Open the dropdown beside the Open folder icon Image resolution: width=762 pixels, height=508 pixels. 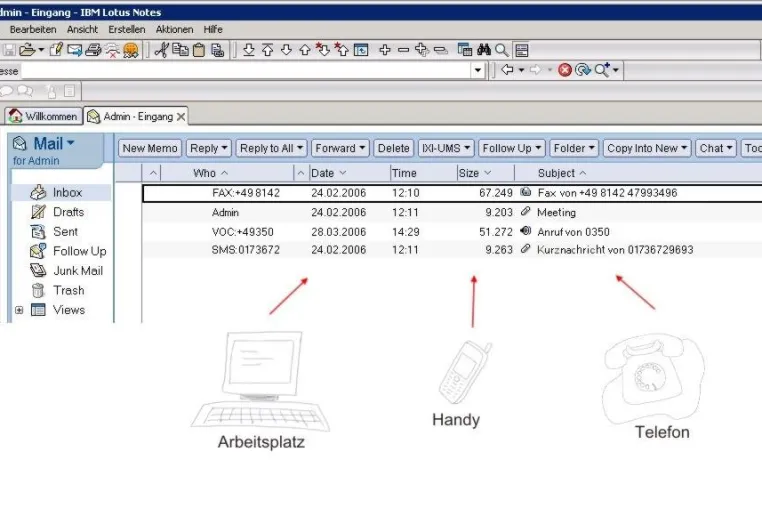(x=41, y=50)
